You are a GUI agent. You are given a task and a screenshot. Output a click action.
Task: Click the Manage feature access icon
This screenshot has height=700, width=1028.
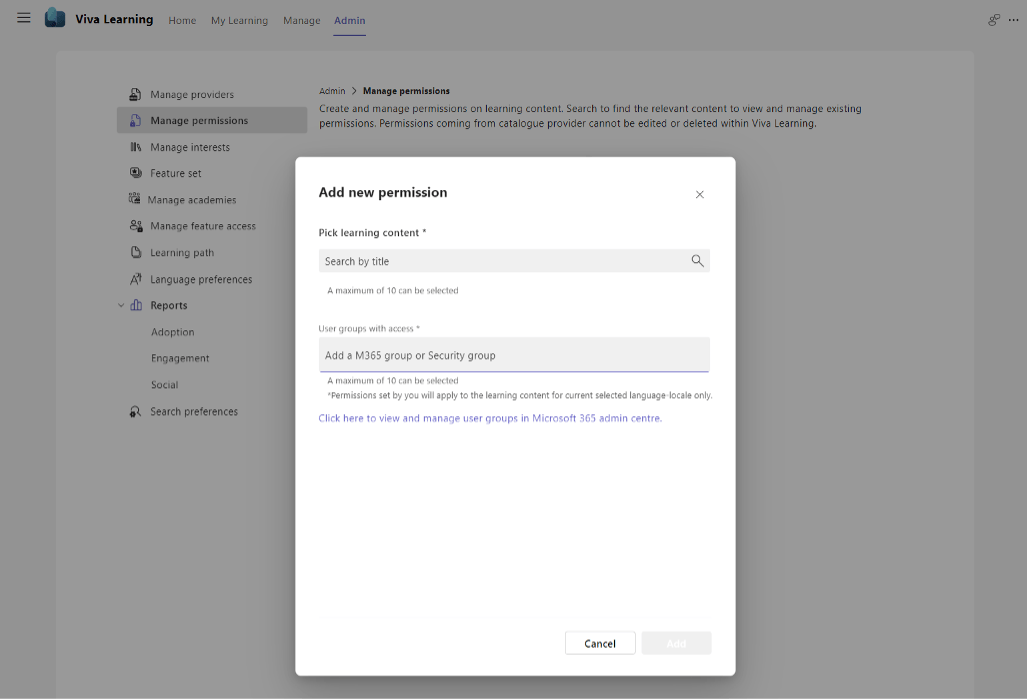(x=136, y=226)
